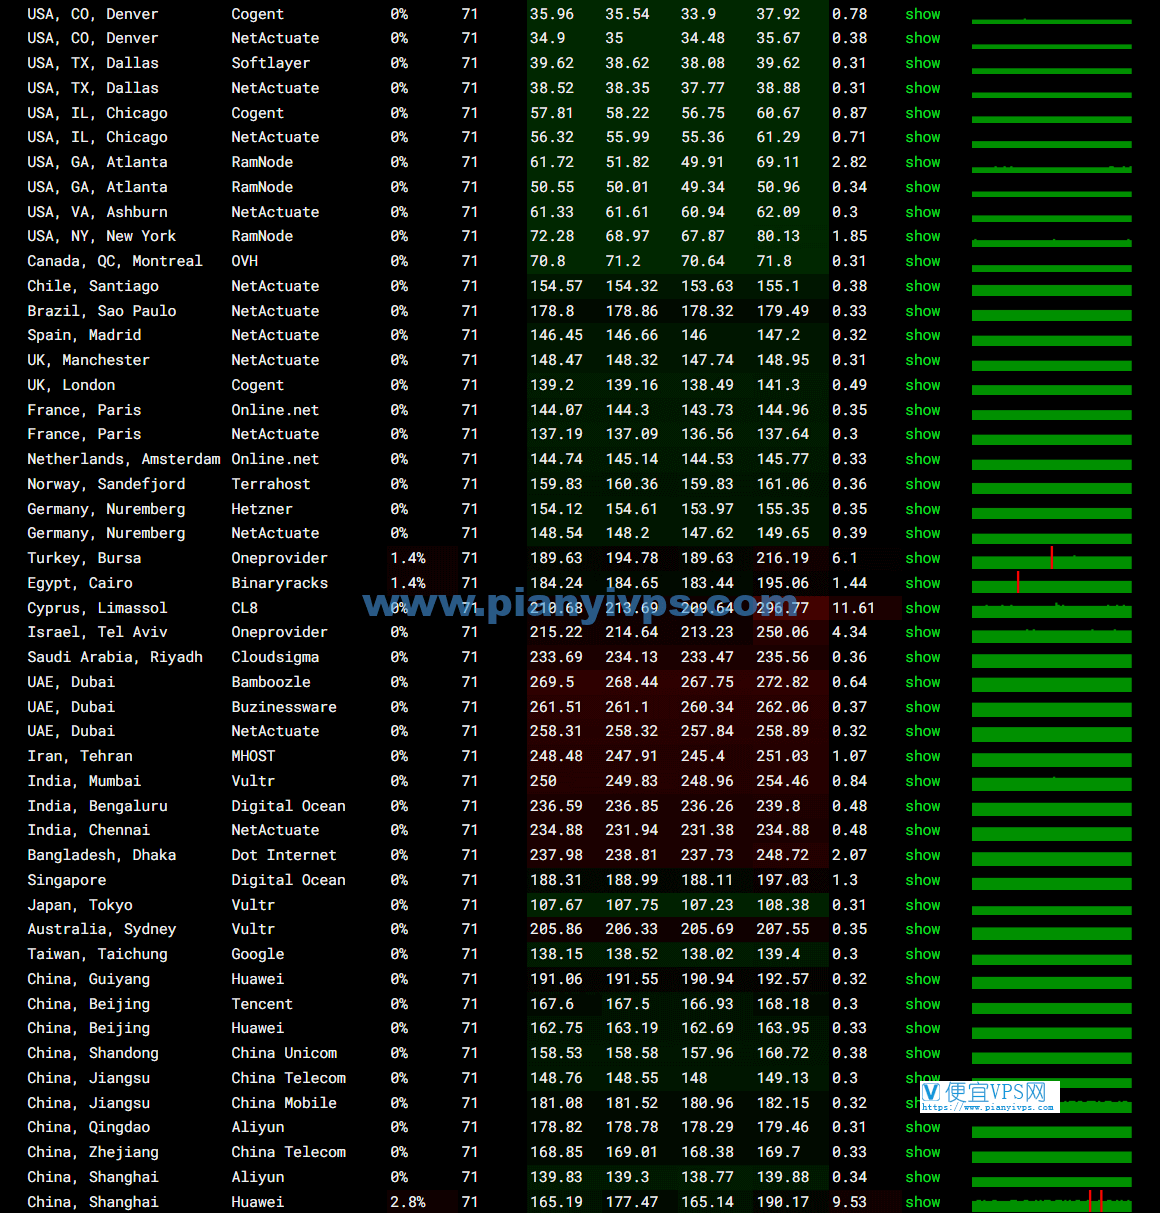This screenshot has width=1160, height=1213.
Task: Select the 269.5 latency value
Action: click(552, 682)
